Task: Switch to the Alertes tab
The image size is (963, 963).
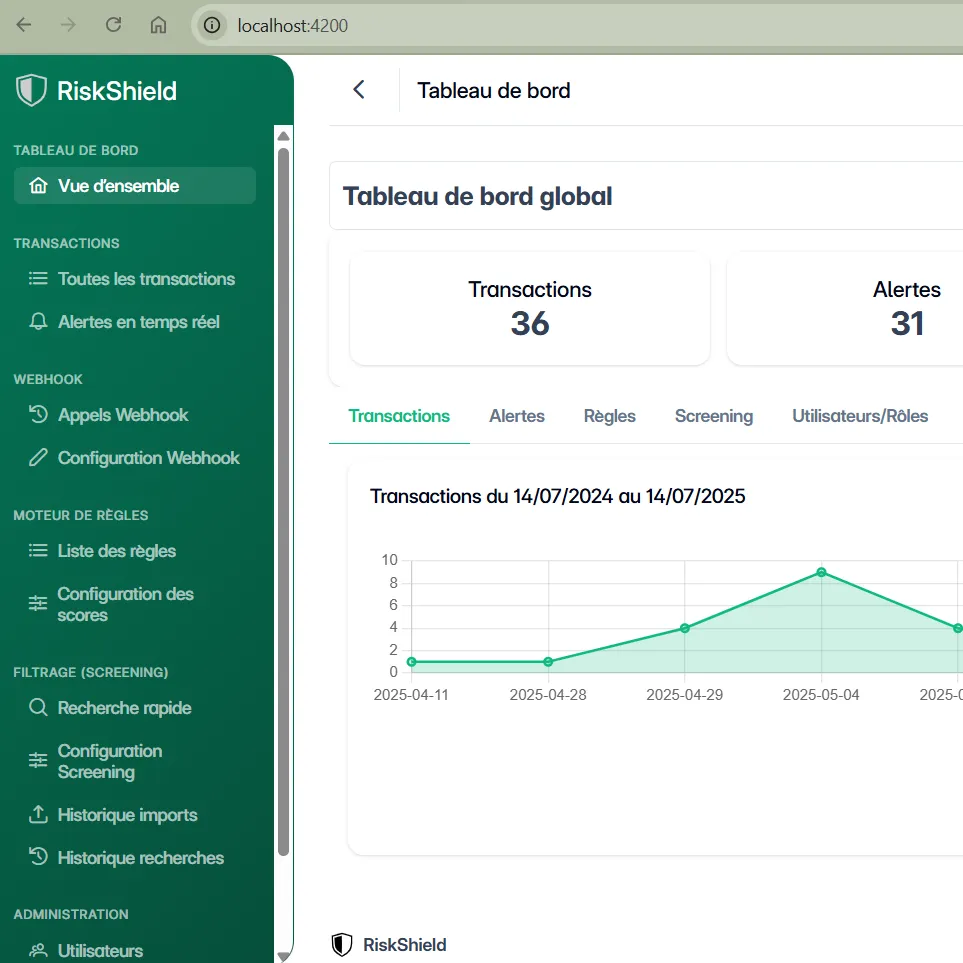Action: pos(516,416)
